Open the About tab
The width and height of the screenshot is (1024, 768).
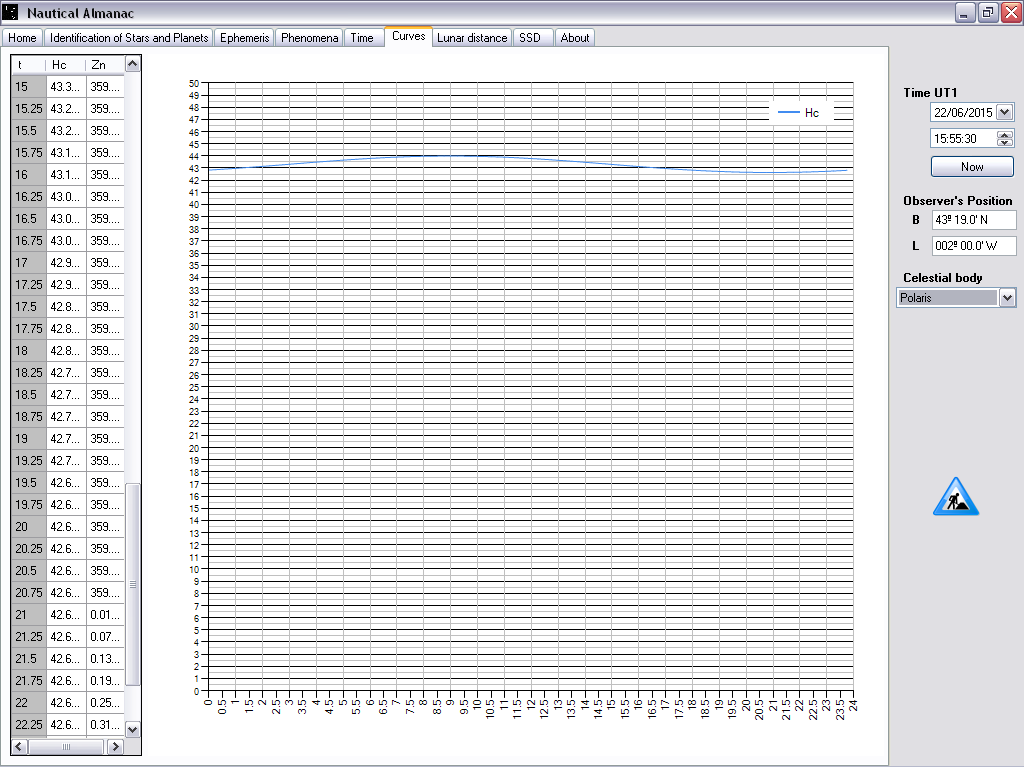pos(575,38)
